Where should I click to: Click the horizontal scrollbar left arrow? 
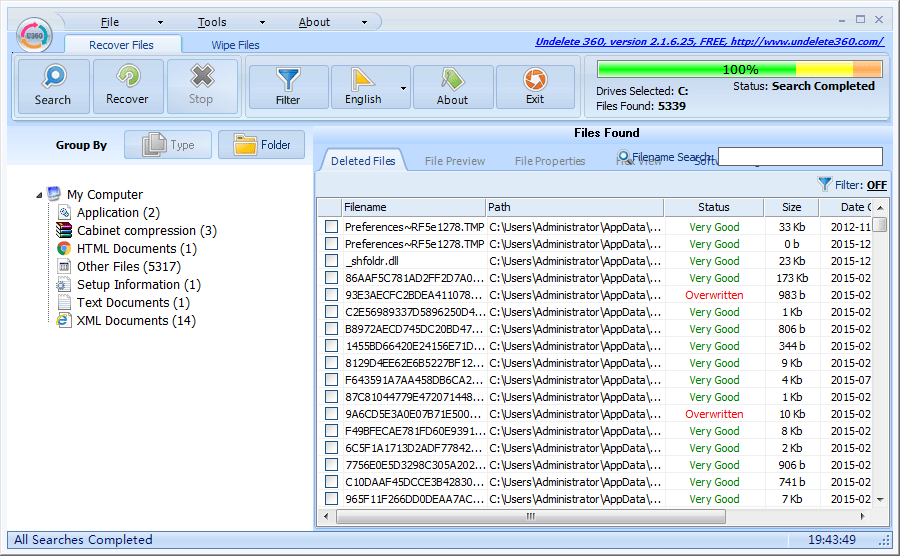326,516
